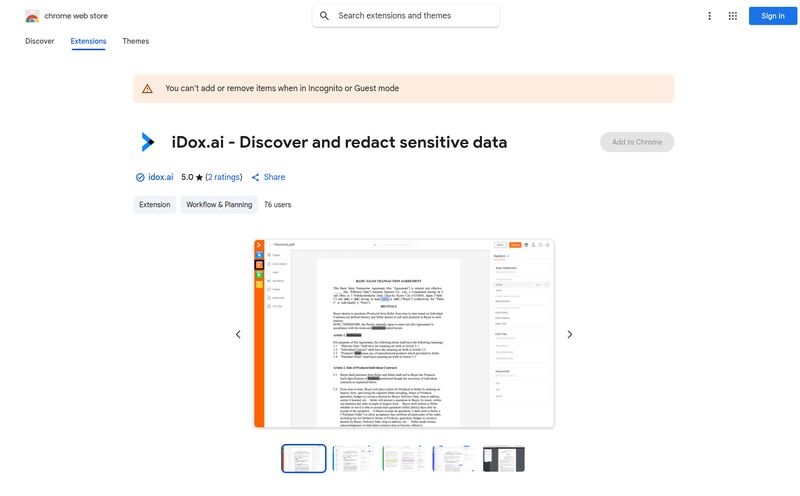Select the second screenshot thumbnail

(354, 458)
